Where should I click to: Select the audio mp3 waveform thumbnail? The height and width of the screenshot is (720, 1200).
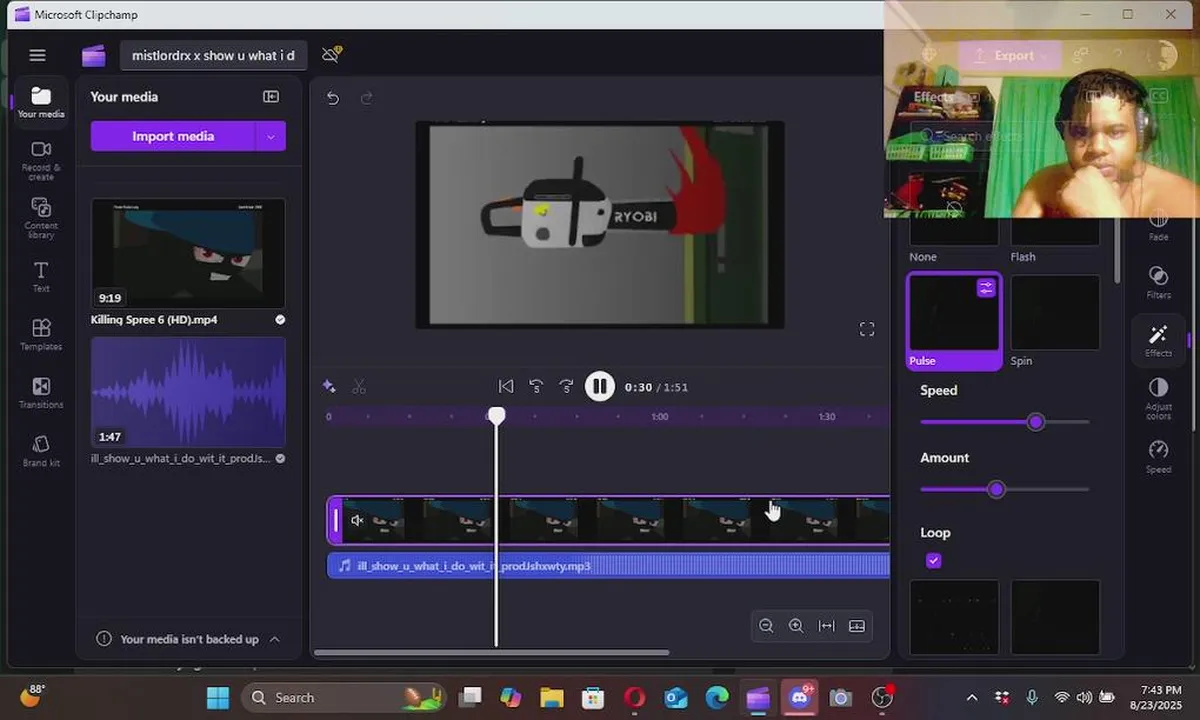point(188,391)
